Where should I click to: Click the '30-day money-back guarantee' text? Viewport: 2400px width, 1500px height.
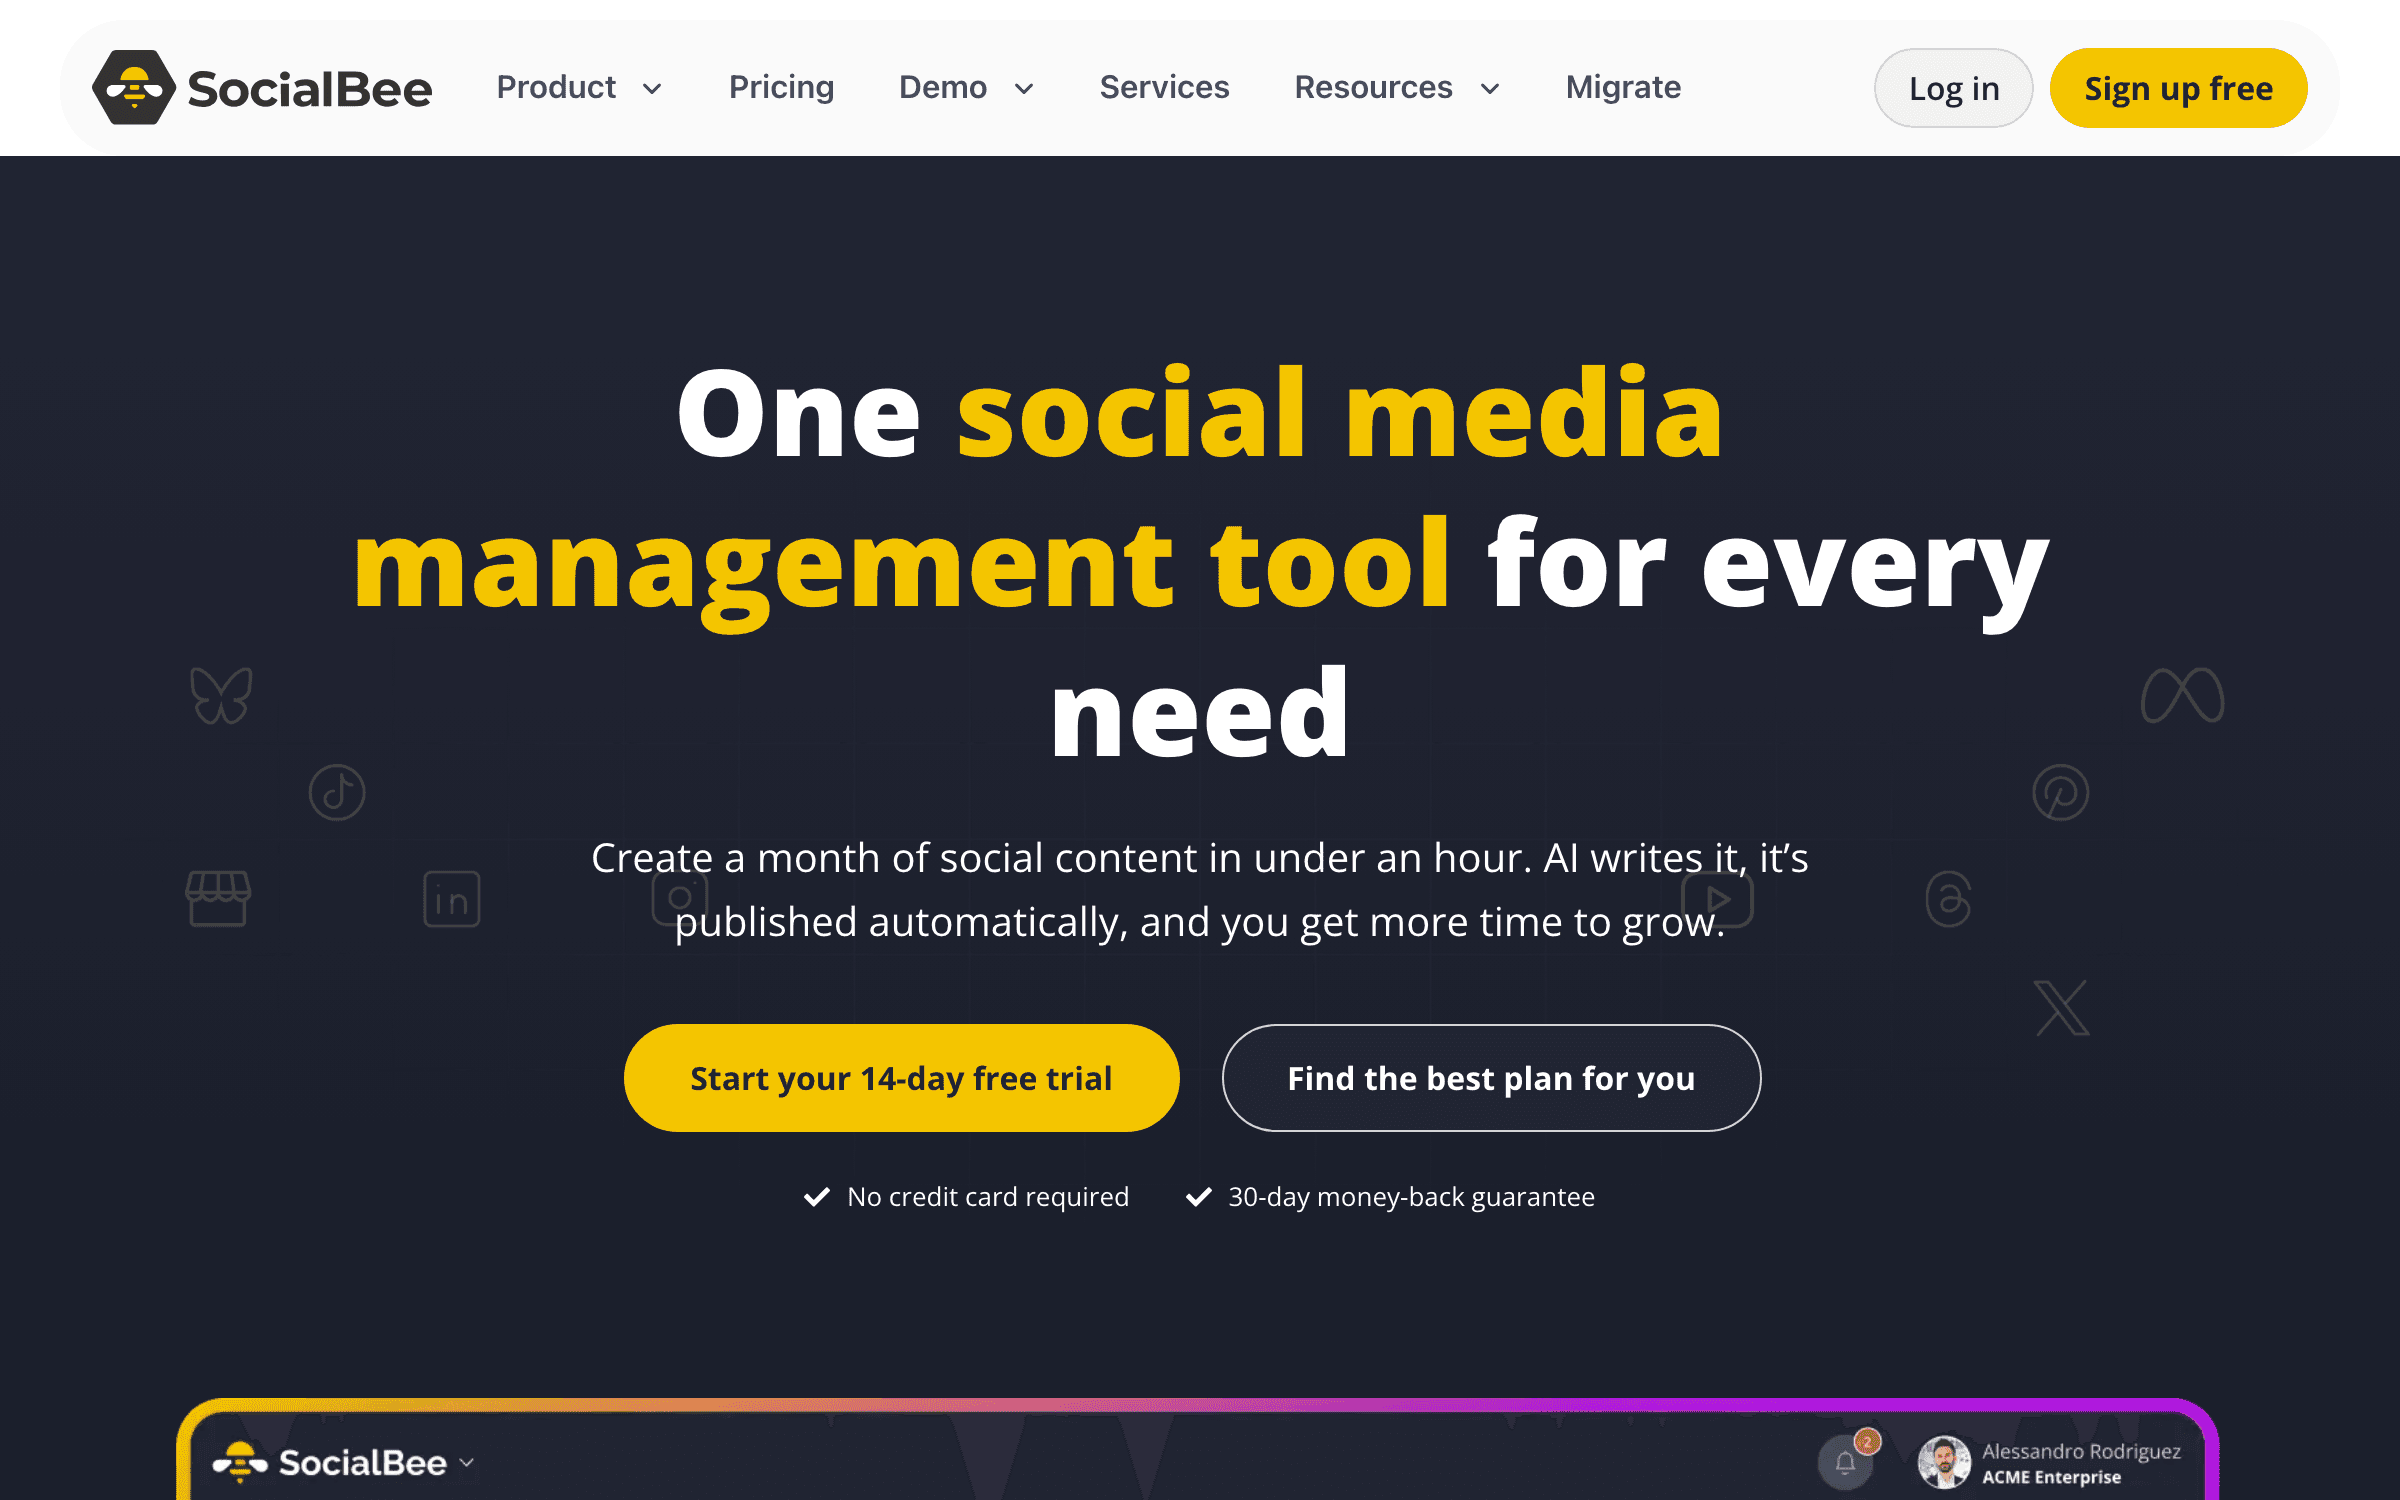coord(1411,1197)
